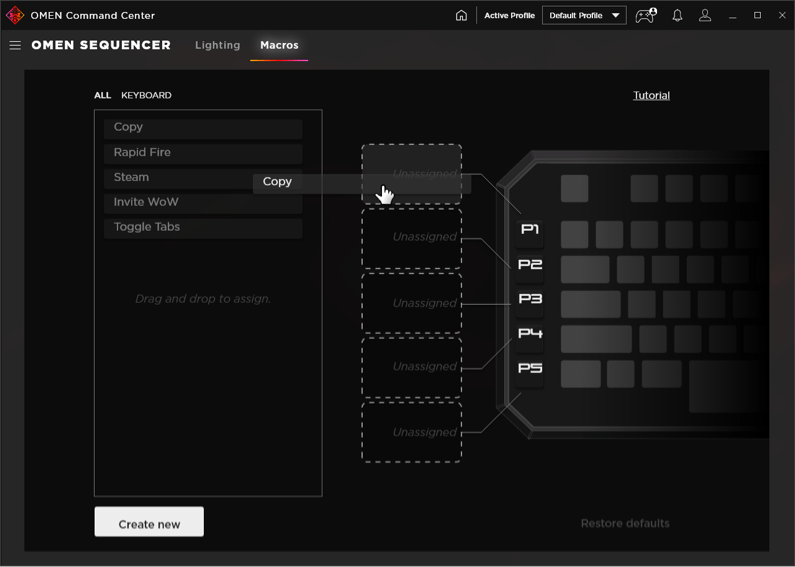Go to the Home icon in the title bar
Viewport: 795px width, 567px height.
click(461, 15)
